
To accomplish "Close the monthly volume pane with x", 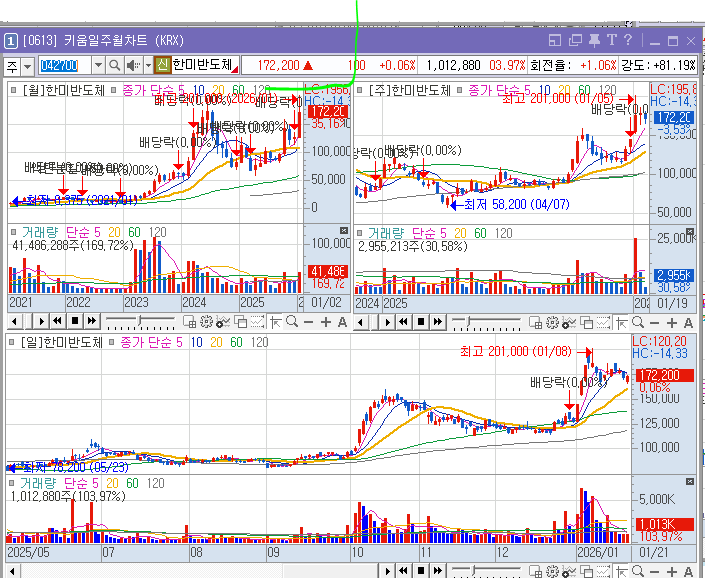I will [x=344, y=231].
